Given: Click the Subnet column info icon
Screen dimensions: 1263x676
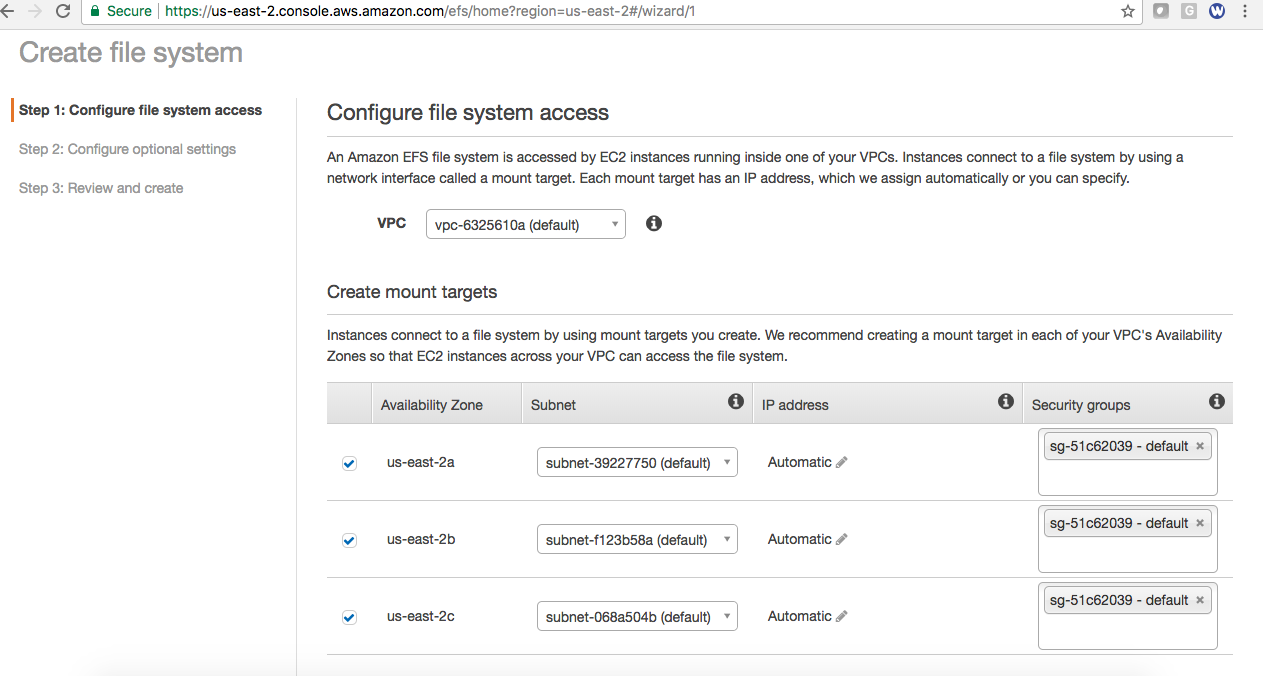Looking at the screenshot, I should tap(736, 401).
